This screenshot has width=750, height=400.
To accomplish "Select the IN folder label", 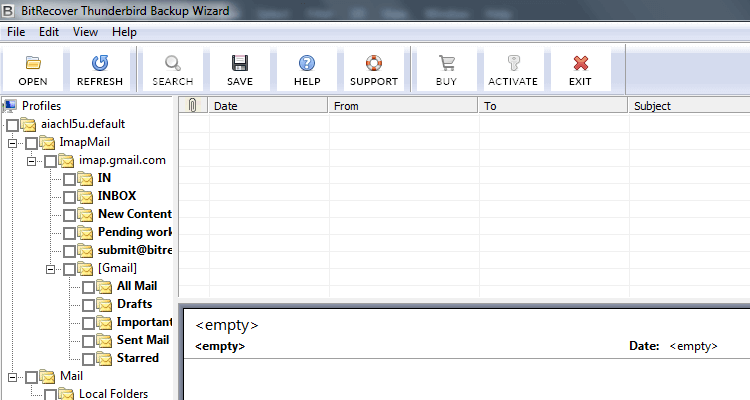I will pos(104,178).
